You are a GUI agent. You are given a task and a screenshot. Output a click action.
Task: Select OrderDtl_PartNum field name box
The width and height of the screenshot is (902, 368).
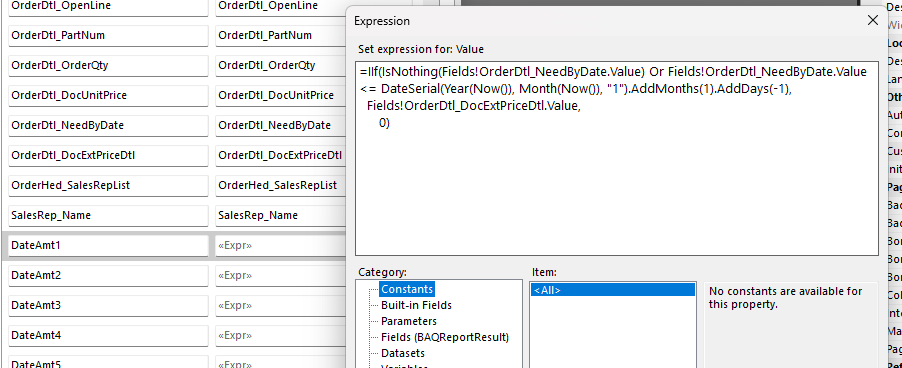tap(108, 36)
